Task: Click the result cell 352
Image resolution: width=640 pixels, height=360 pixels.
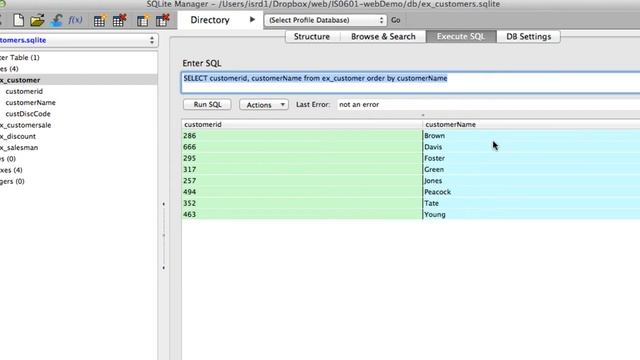Action: (x=302, y=203)
